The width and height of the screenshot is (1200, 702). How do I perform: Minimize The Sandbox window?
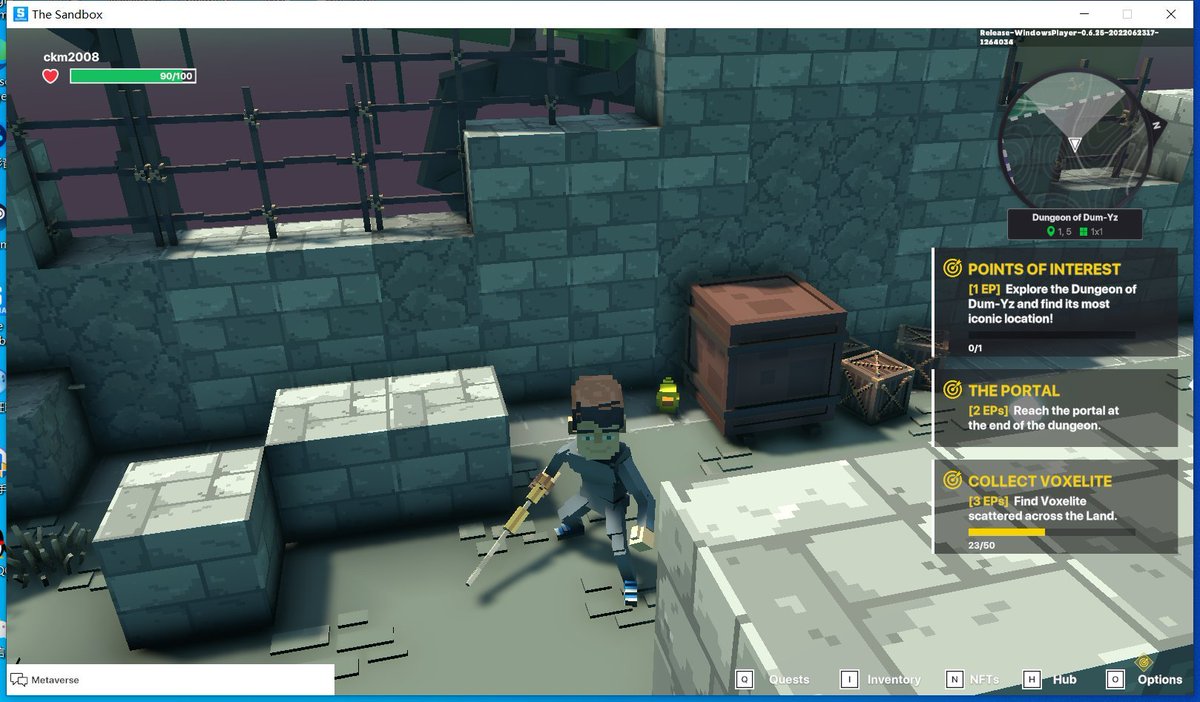(1084, 14)
